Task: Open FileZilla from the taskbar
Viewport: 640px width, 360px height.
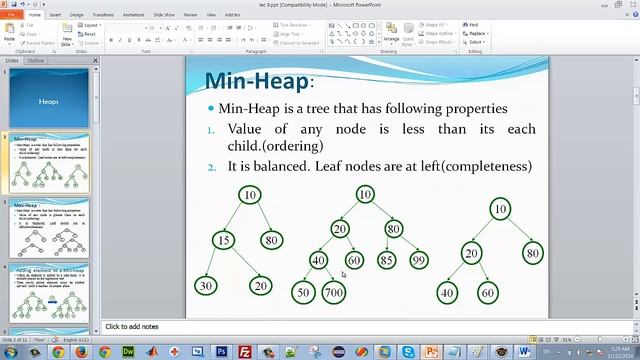Action: (x=245, y=351)
